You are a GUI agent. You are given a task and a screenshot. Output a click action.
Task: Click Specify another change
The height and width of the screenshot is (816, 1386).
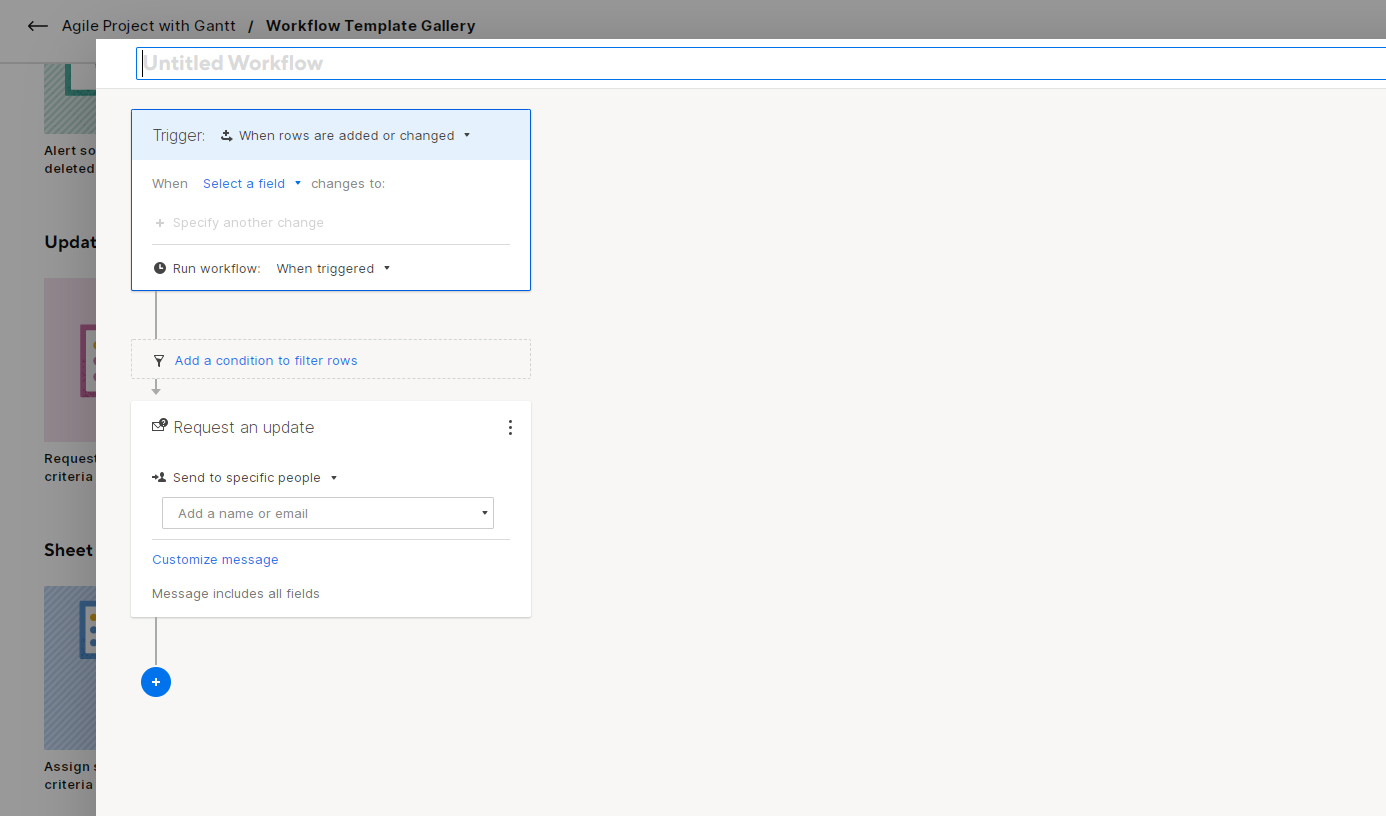point(248,223)
